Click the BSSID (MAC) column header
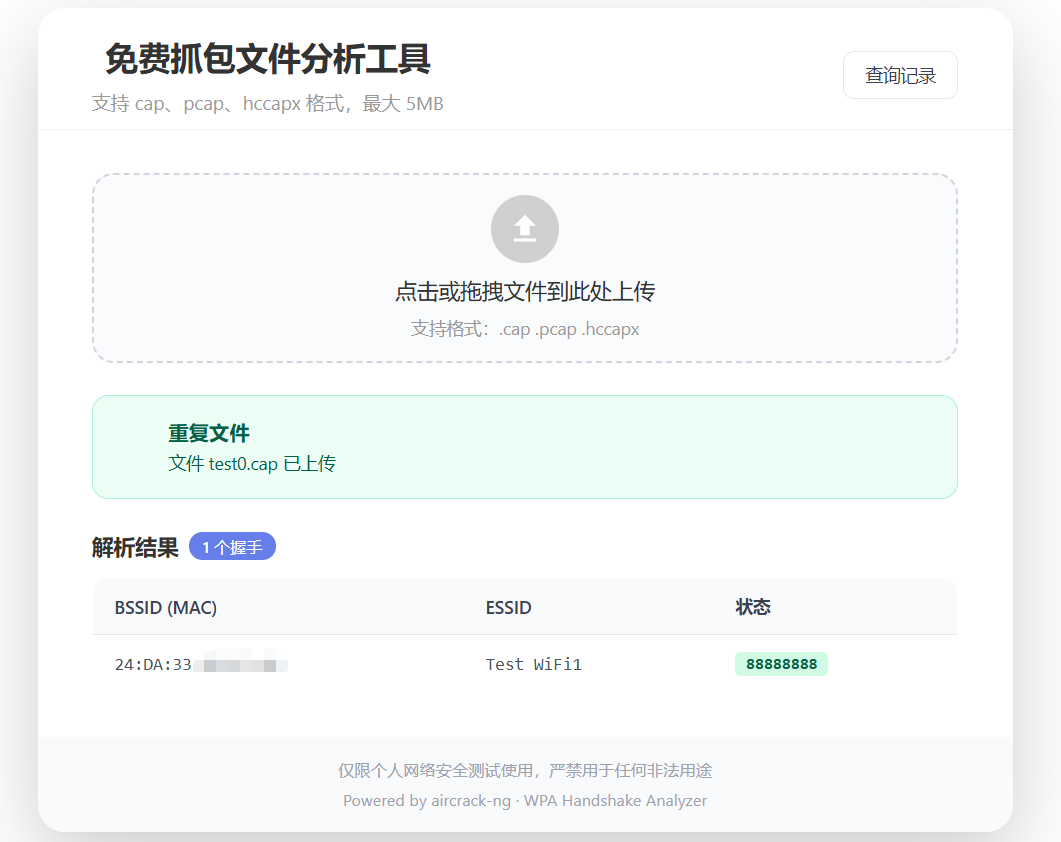1061x842 pixels. pyautogui.click(x=166, y=608)
